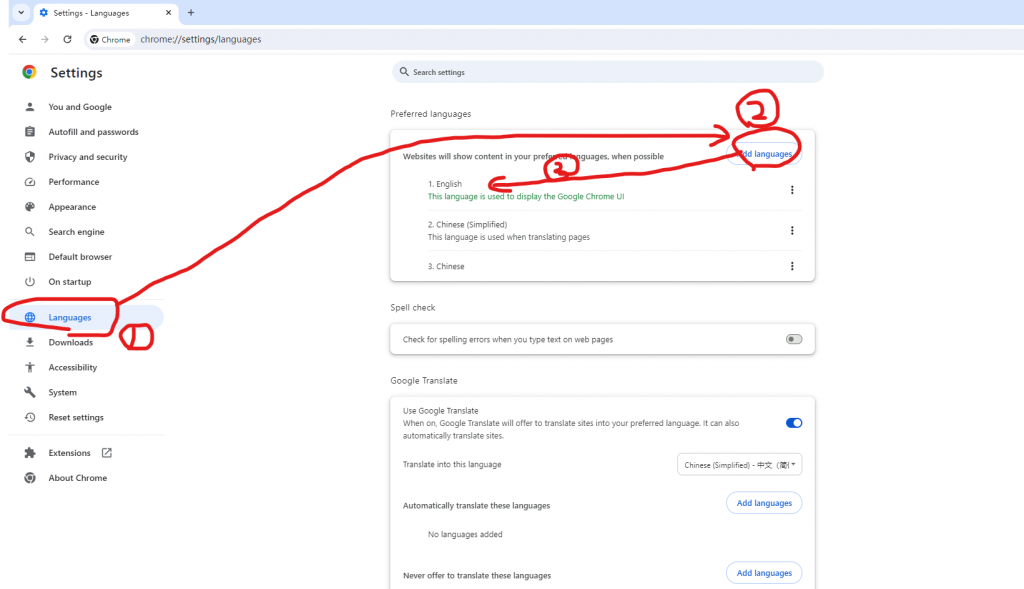Click the back navigation arrow
This screenshot has width=1024, height=589.
tap(22, 39)
